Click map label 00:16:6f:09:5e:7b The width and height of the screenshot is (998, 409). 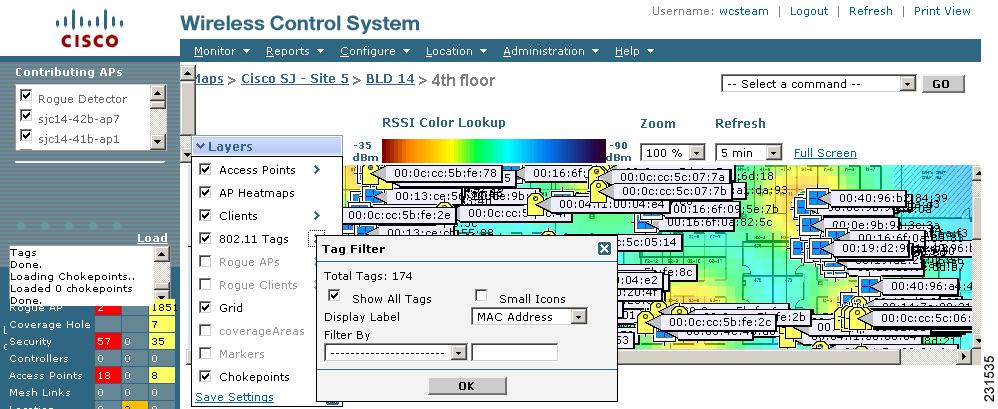(726, 209)
